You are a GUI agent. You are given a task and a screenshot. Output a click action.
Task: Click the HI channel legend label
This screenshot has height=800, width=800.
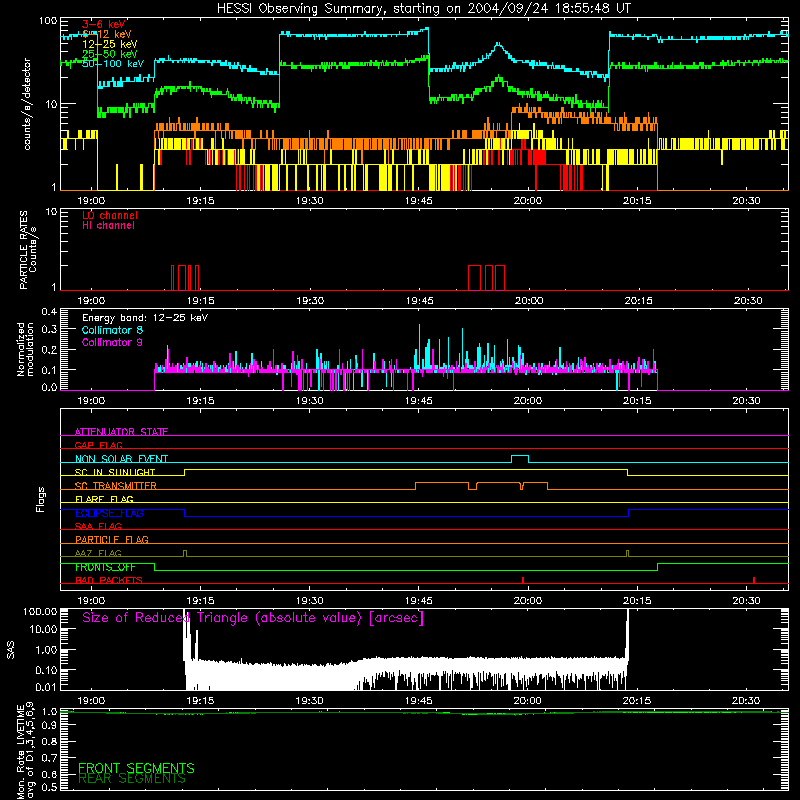[108, 225]
